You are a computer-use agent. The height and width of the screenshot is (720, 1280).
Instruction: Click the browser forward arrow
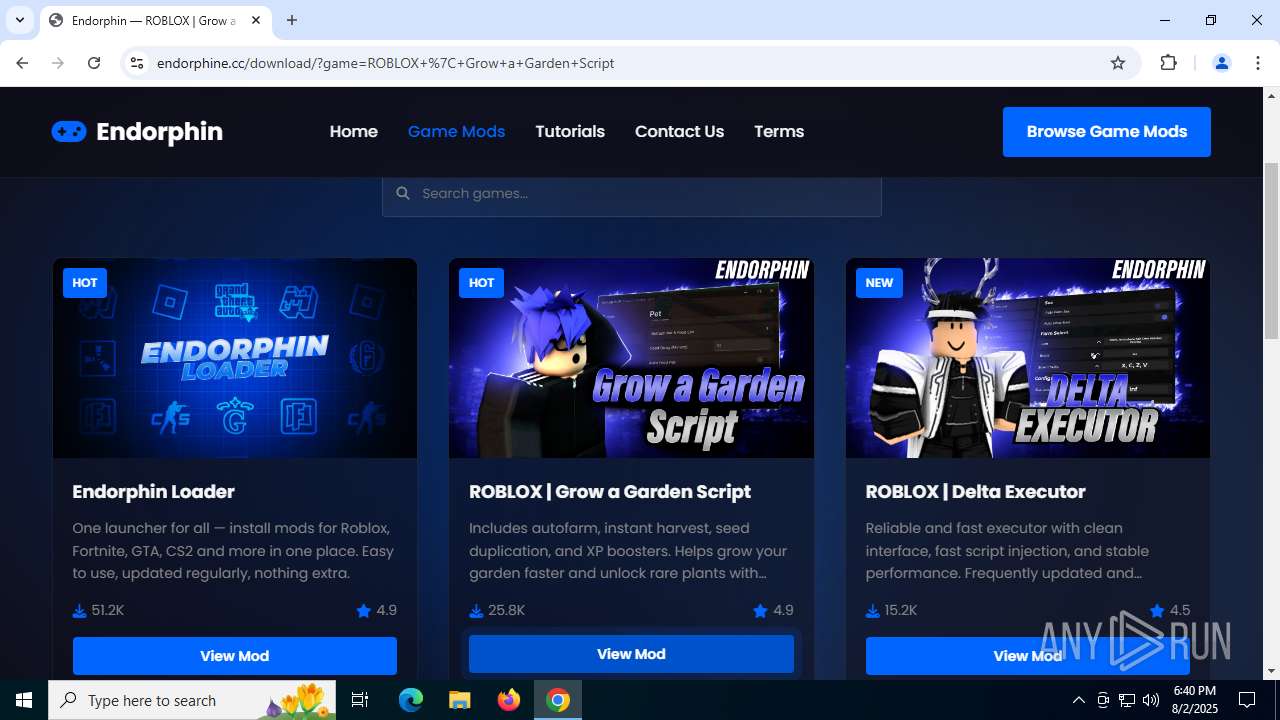(58, 63)
